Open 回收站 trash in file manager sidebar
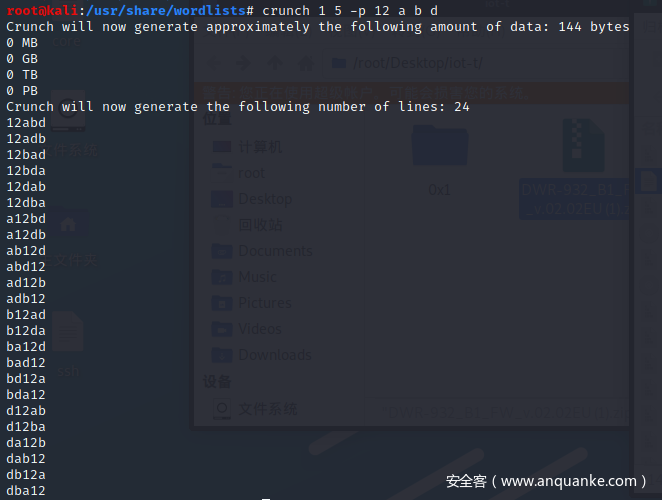 pos(247,225)
